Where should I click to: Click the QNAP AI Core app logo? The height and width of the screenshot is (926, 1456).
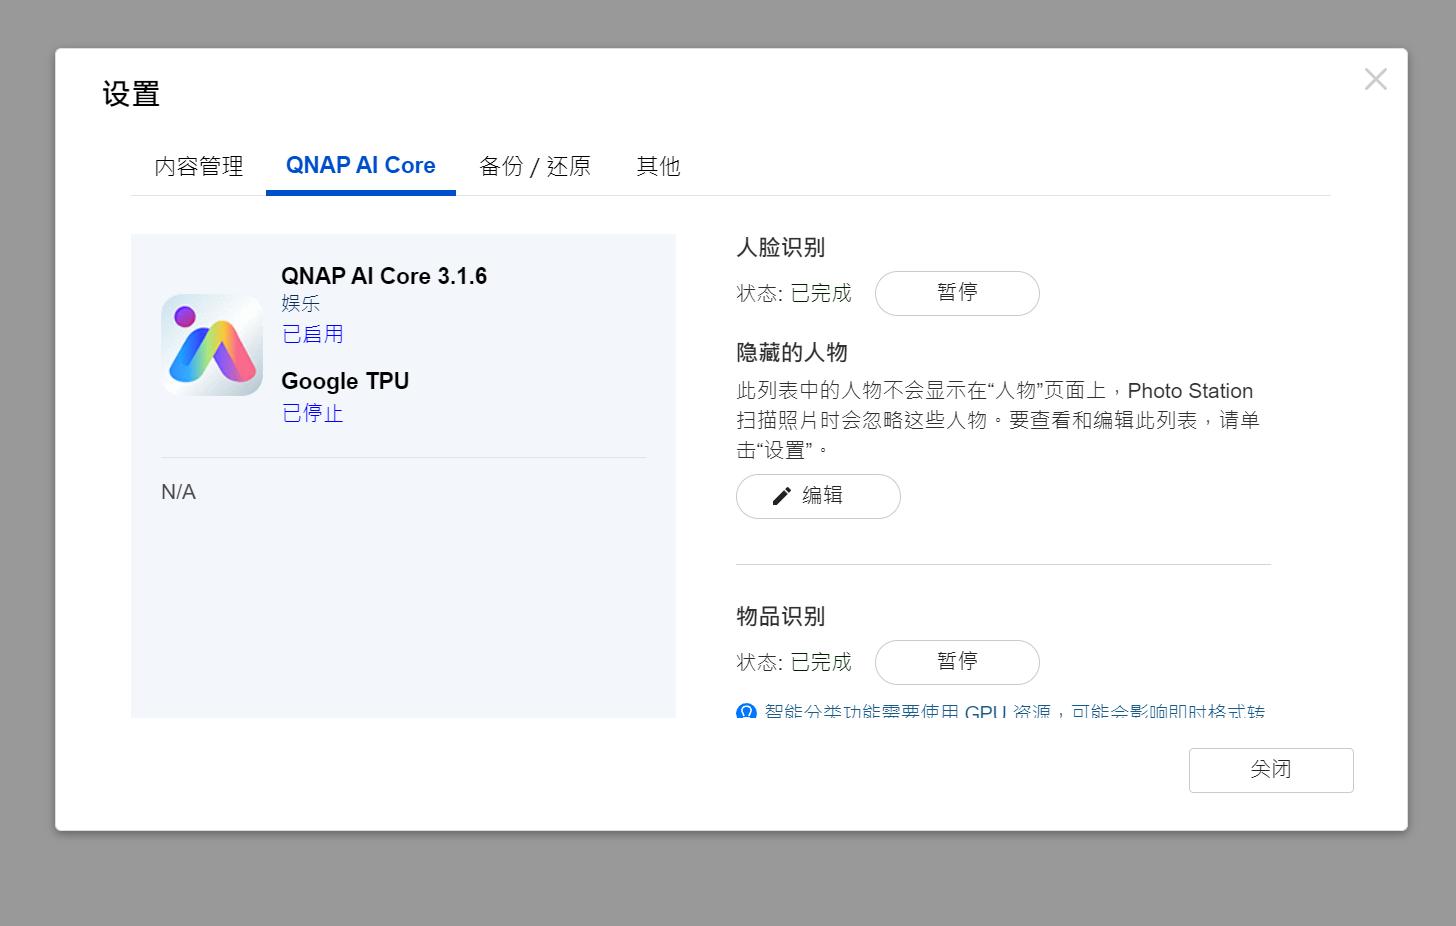tap(212, 345)
